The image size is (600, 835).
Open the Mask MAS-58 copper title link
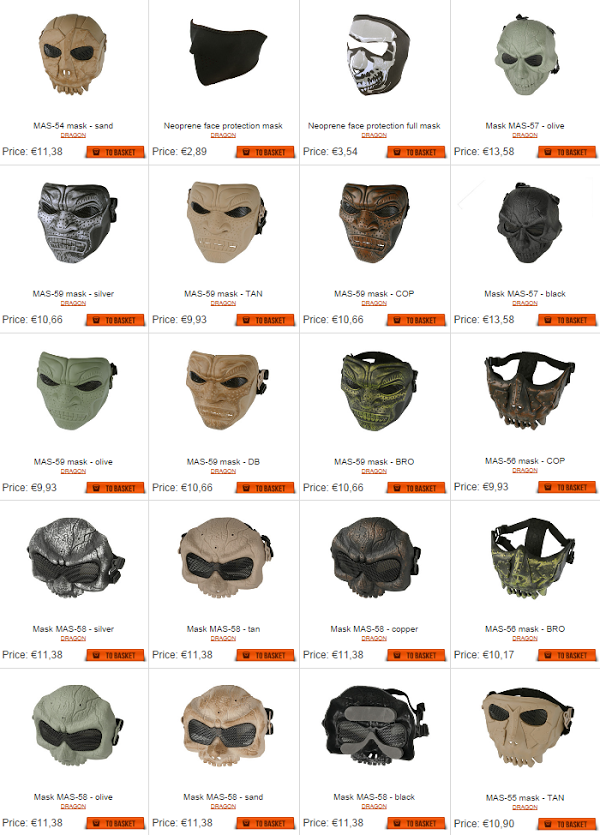374,629
